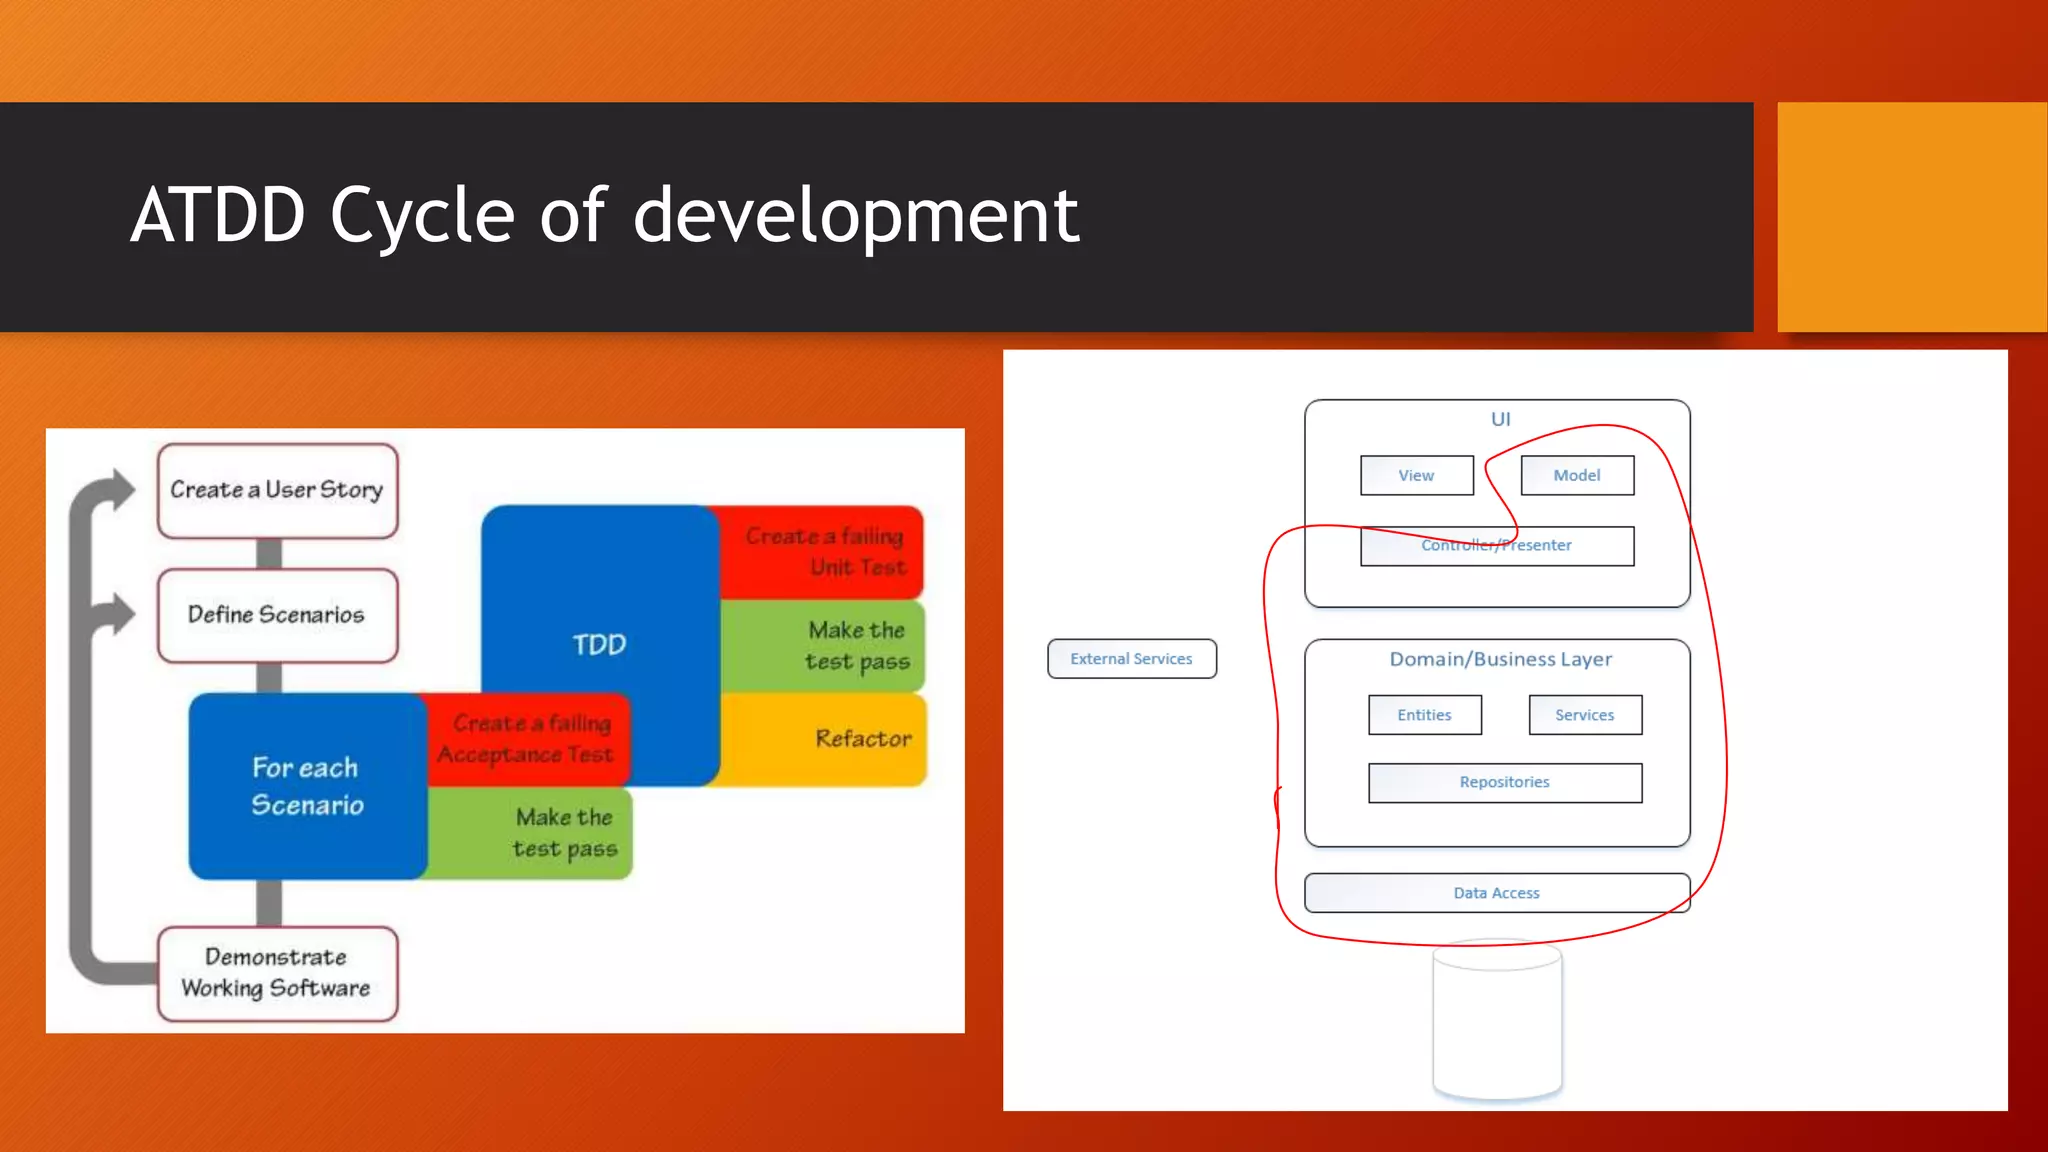Select the Data Access bar
This screenshot has width=2048, height=1152.
pyautogui.click(x=1496, y=893)
